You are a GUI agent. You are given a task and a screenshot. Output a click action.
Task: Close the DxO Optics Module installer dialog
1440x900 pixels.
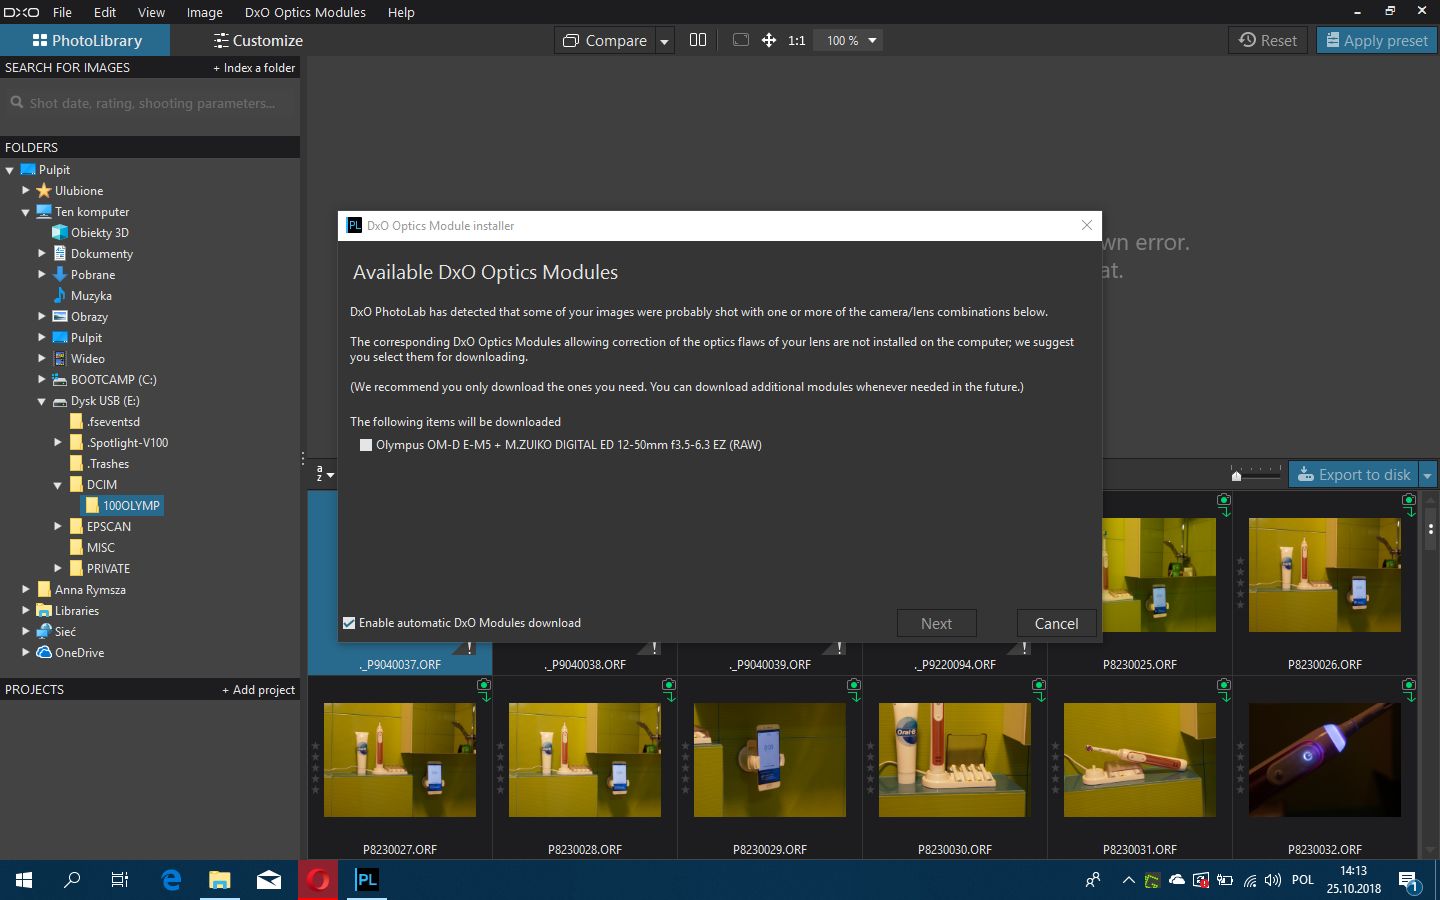pyautogui.click(x=1087, y=225)
